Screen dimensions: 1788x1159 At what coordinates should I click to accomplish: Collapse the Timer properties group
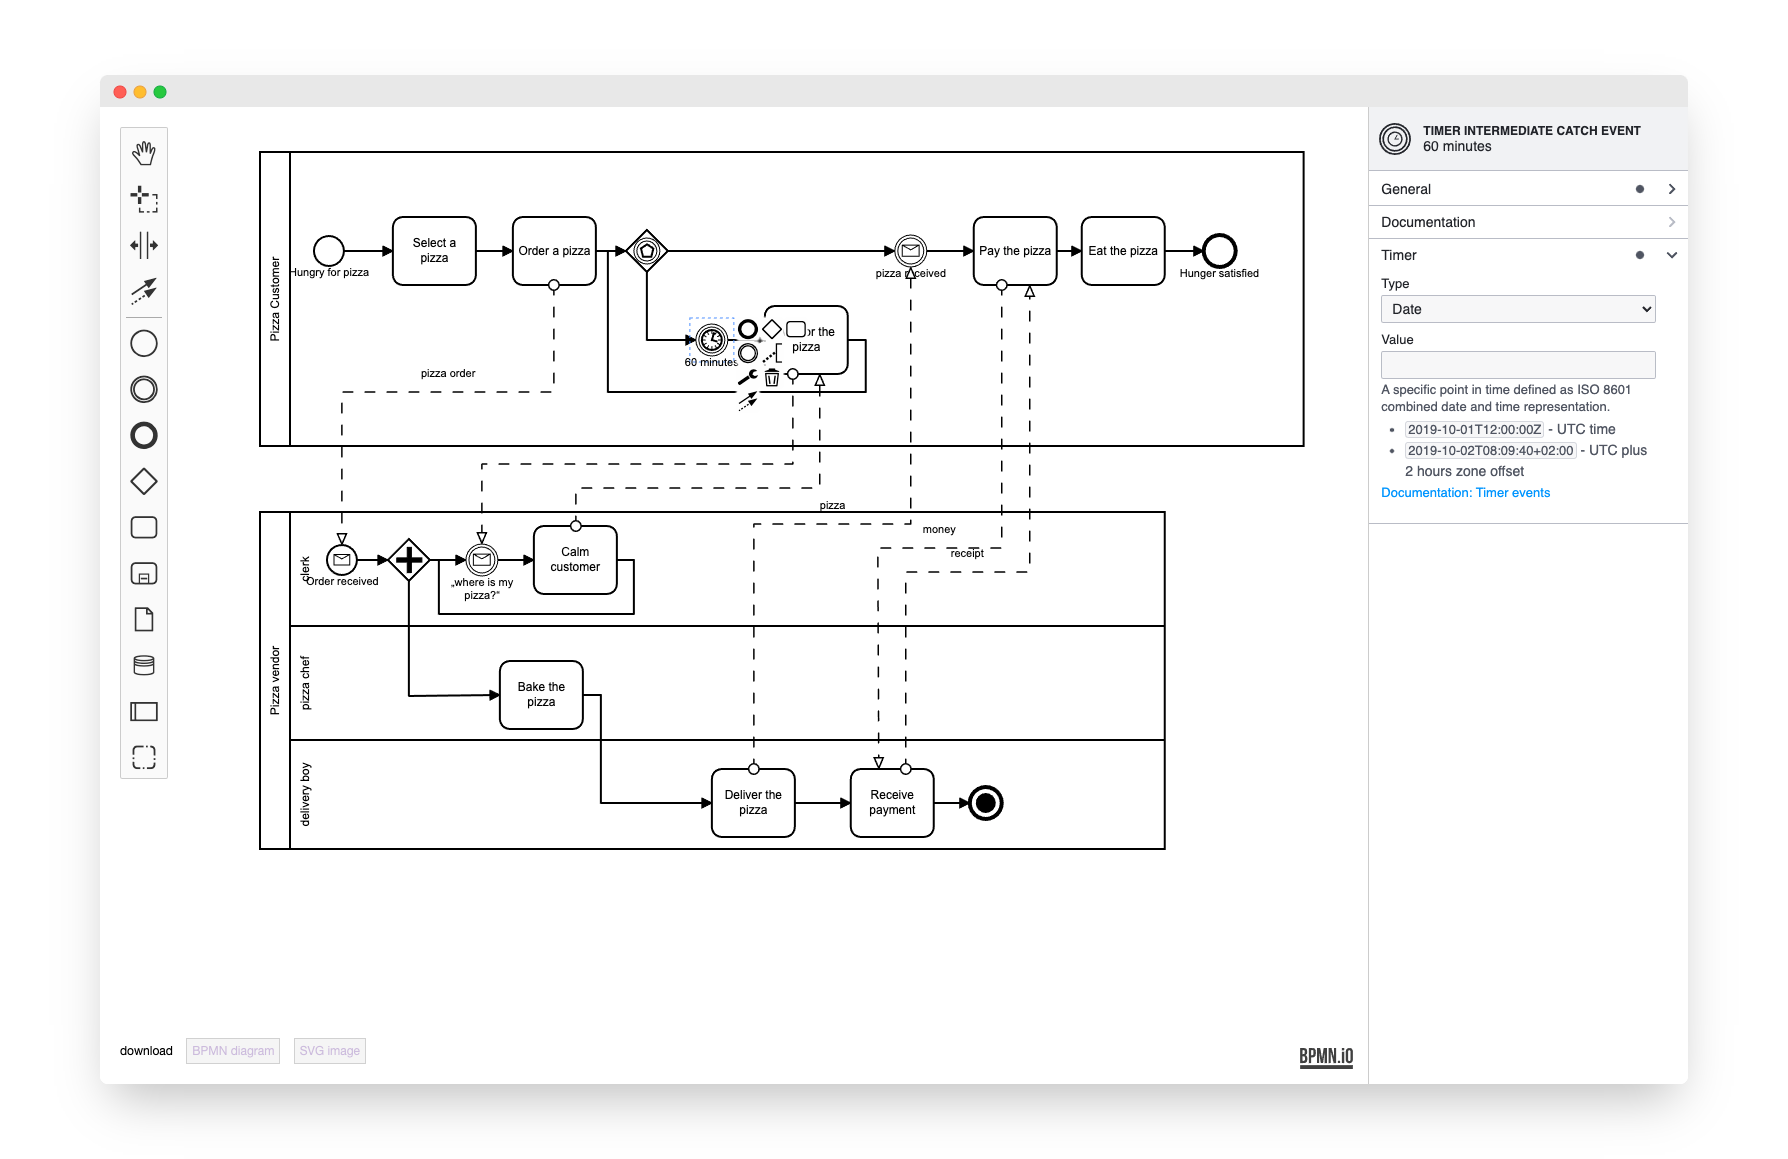coord(1528,255)
